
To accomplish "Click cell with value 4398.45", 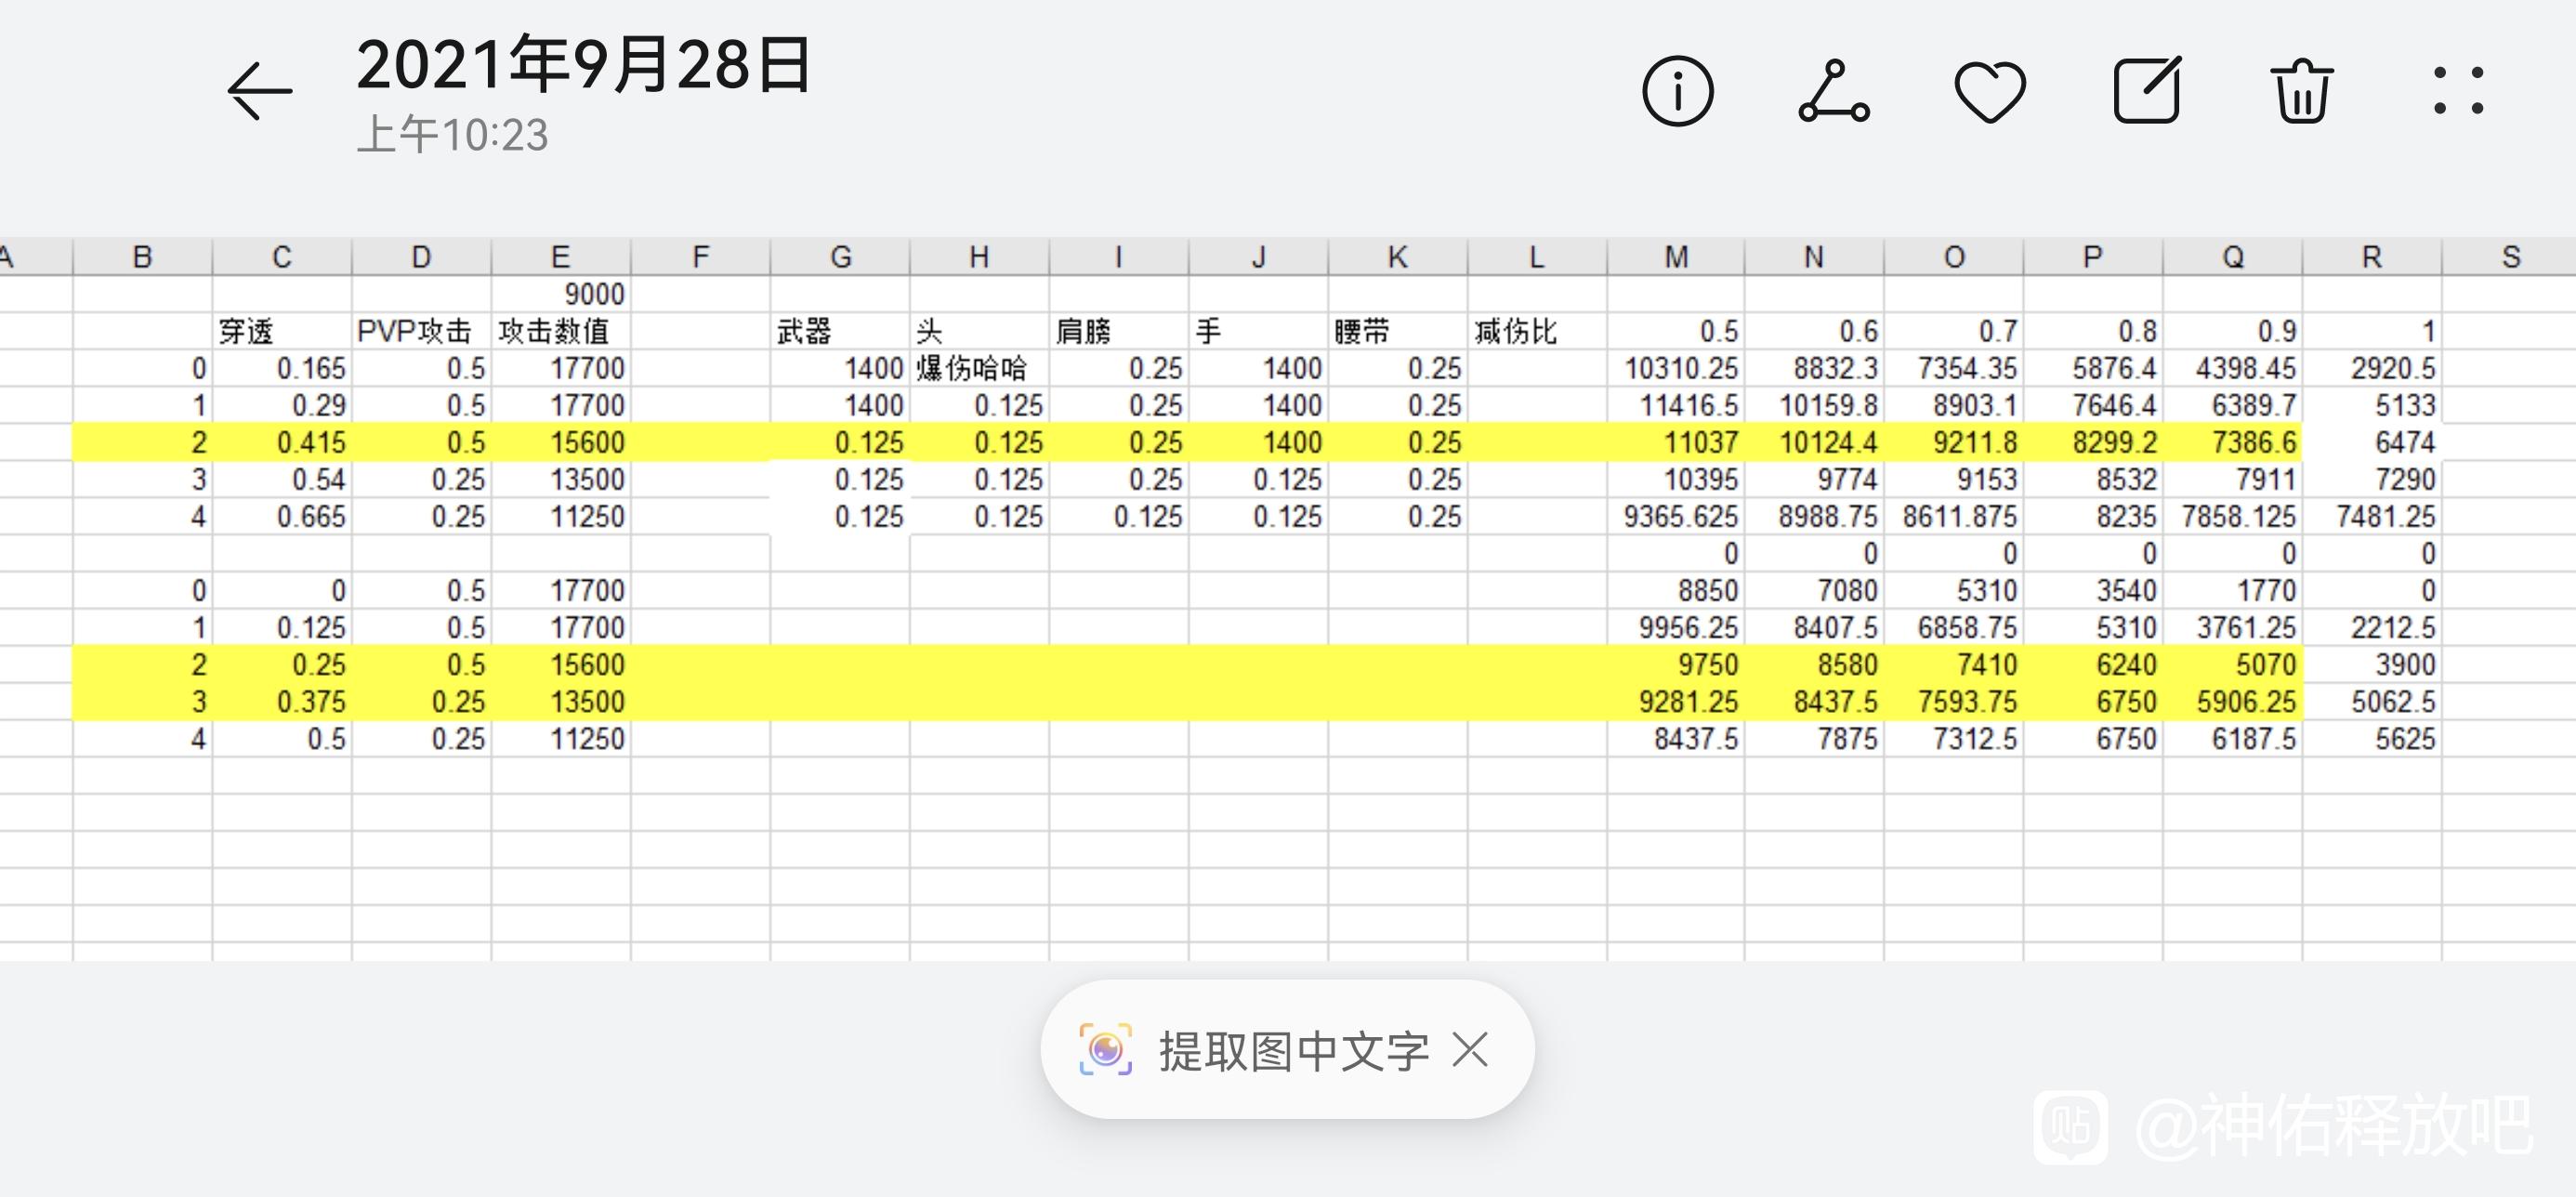I will 2233,368.
